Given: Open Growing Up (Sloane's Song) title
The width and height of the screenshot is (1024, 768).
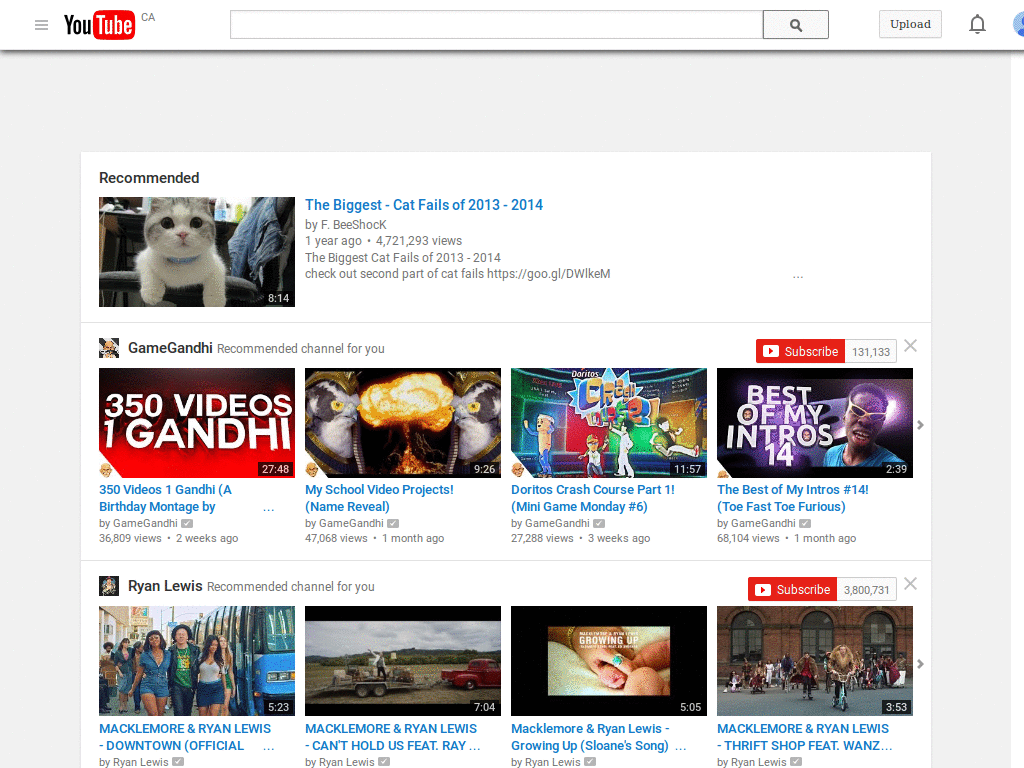Looking at the screenshot, I should pos(590,737).
